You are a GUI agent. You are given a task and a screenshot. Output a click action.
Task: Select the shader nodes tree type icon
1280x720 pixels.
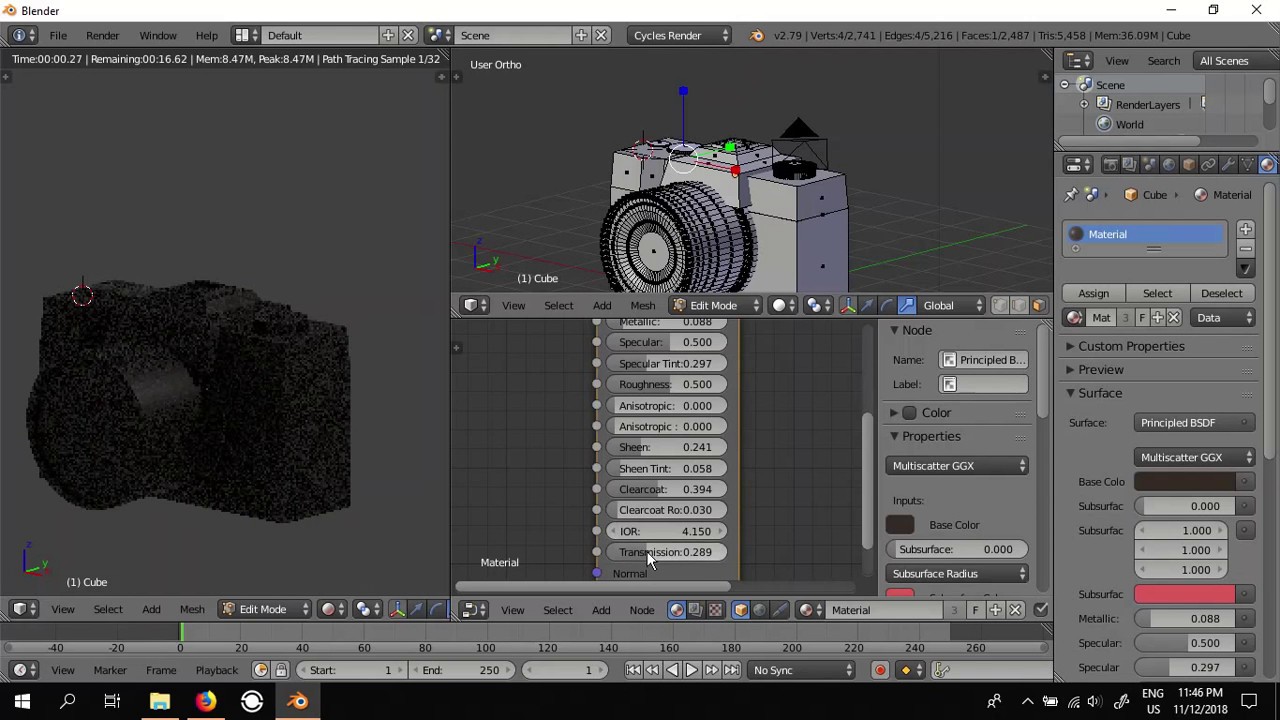coord(677,610)
